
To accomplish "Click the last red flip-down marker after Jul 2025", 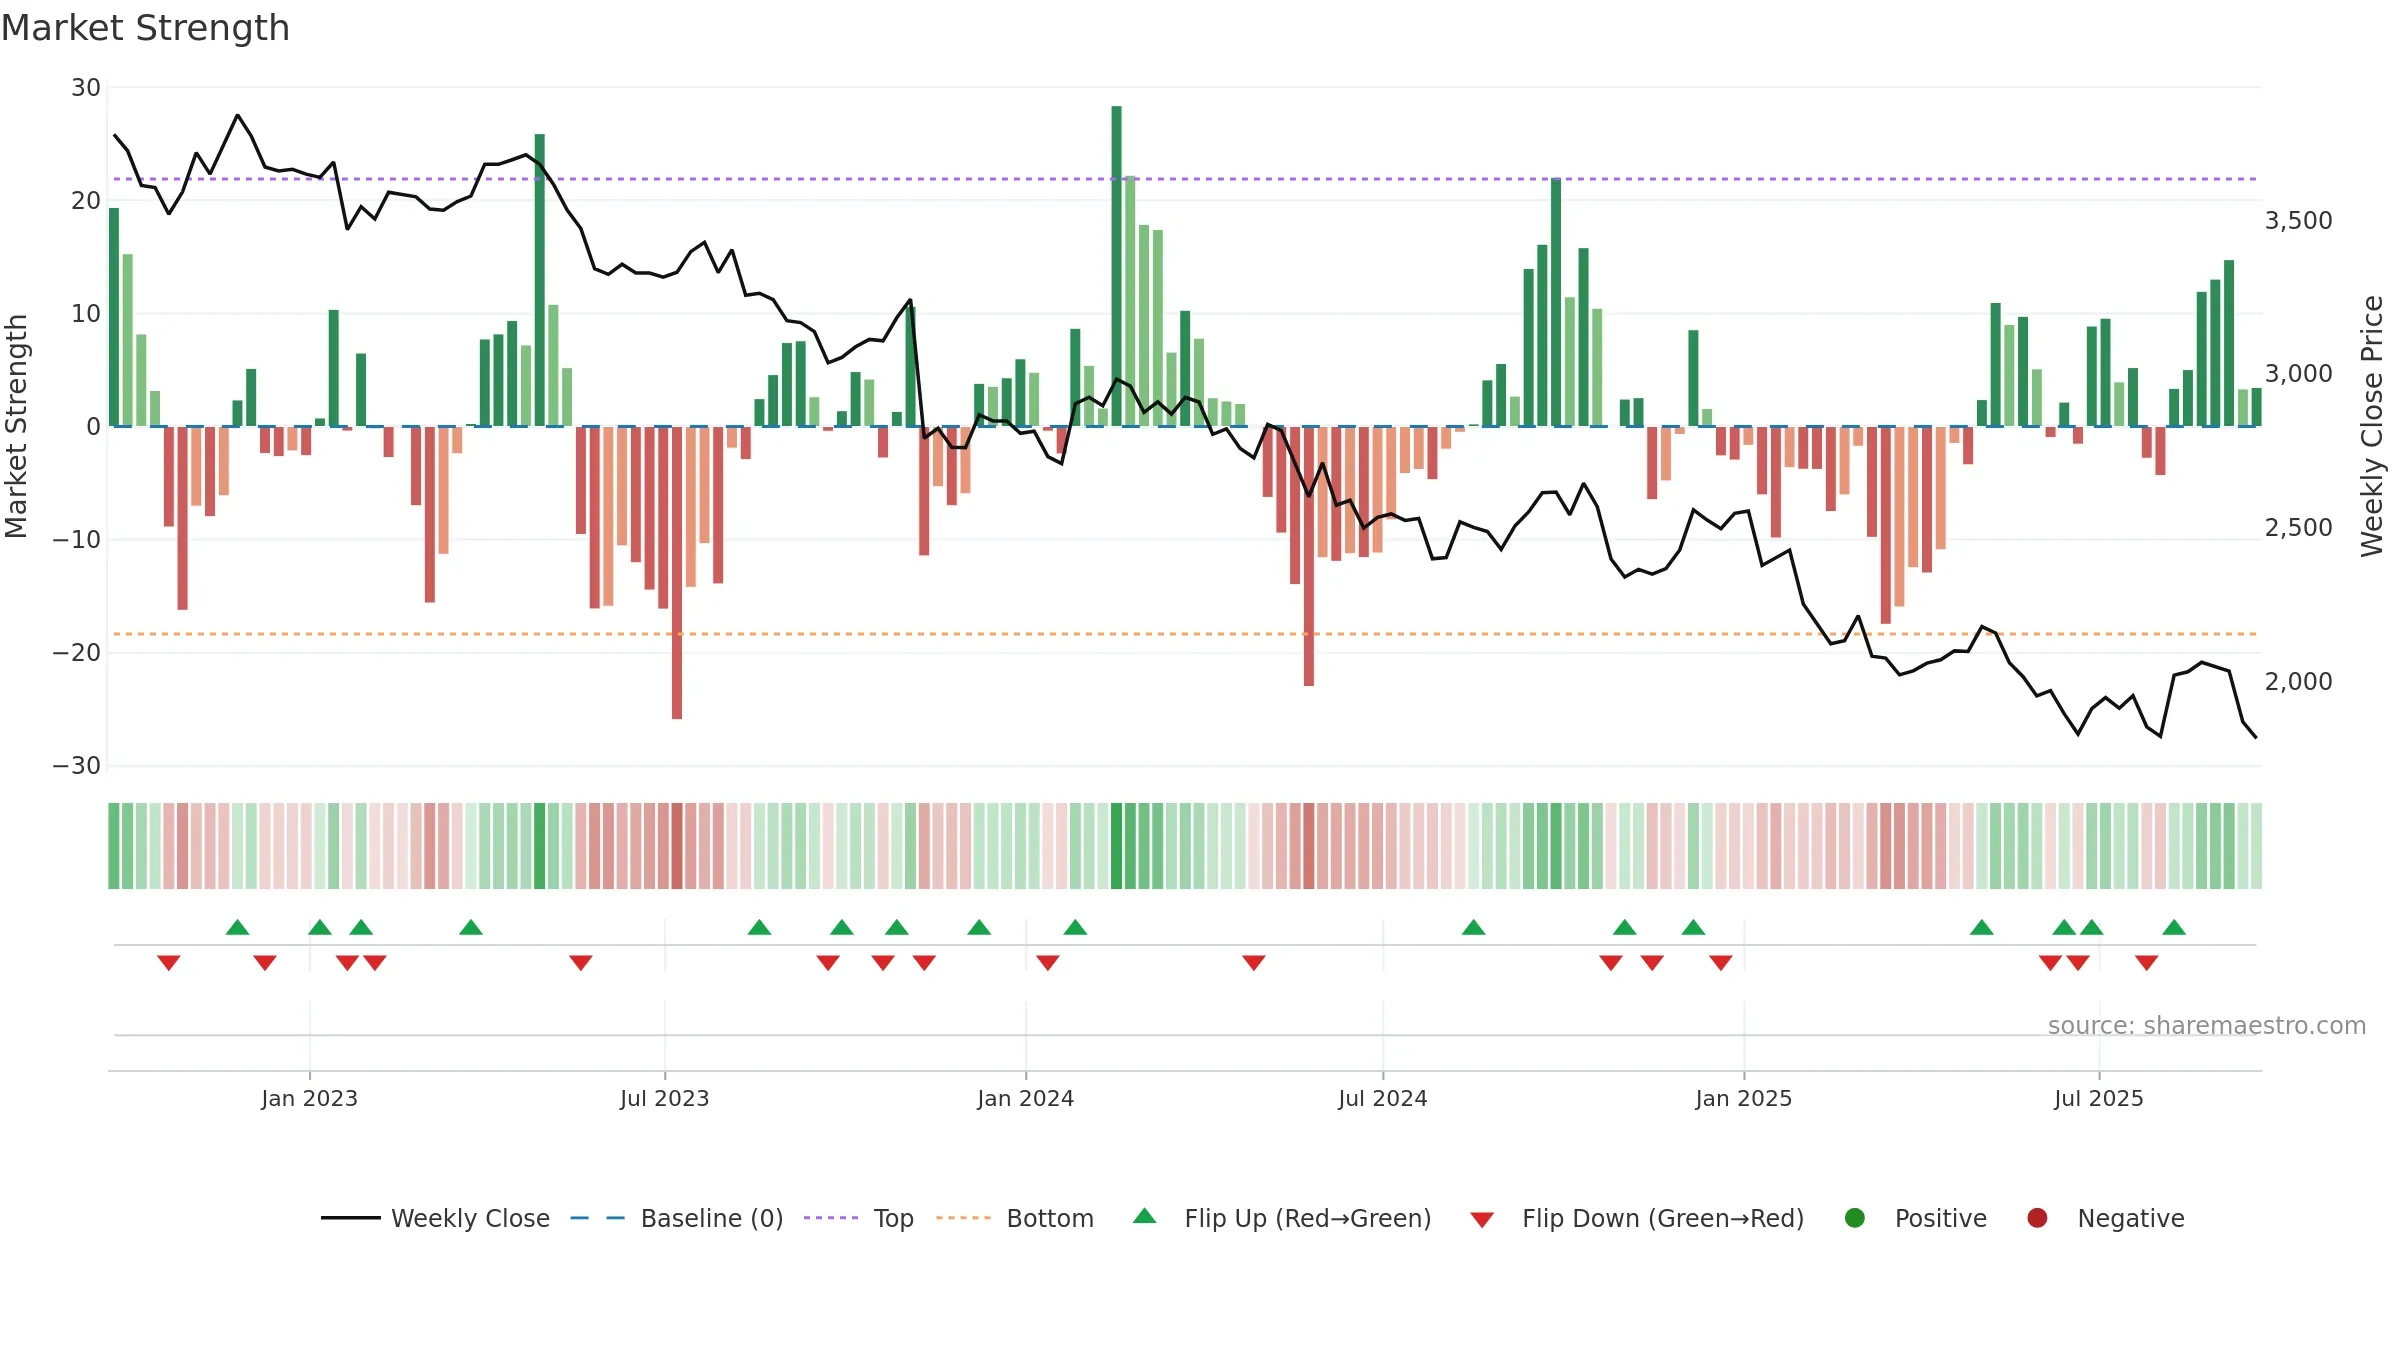I will point(2146,962).
